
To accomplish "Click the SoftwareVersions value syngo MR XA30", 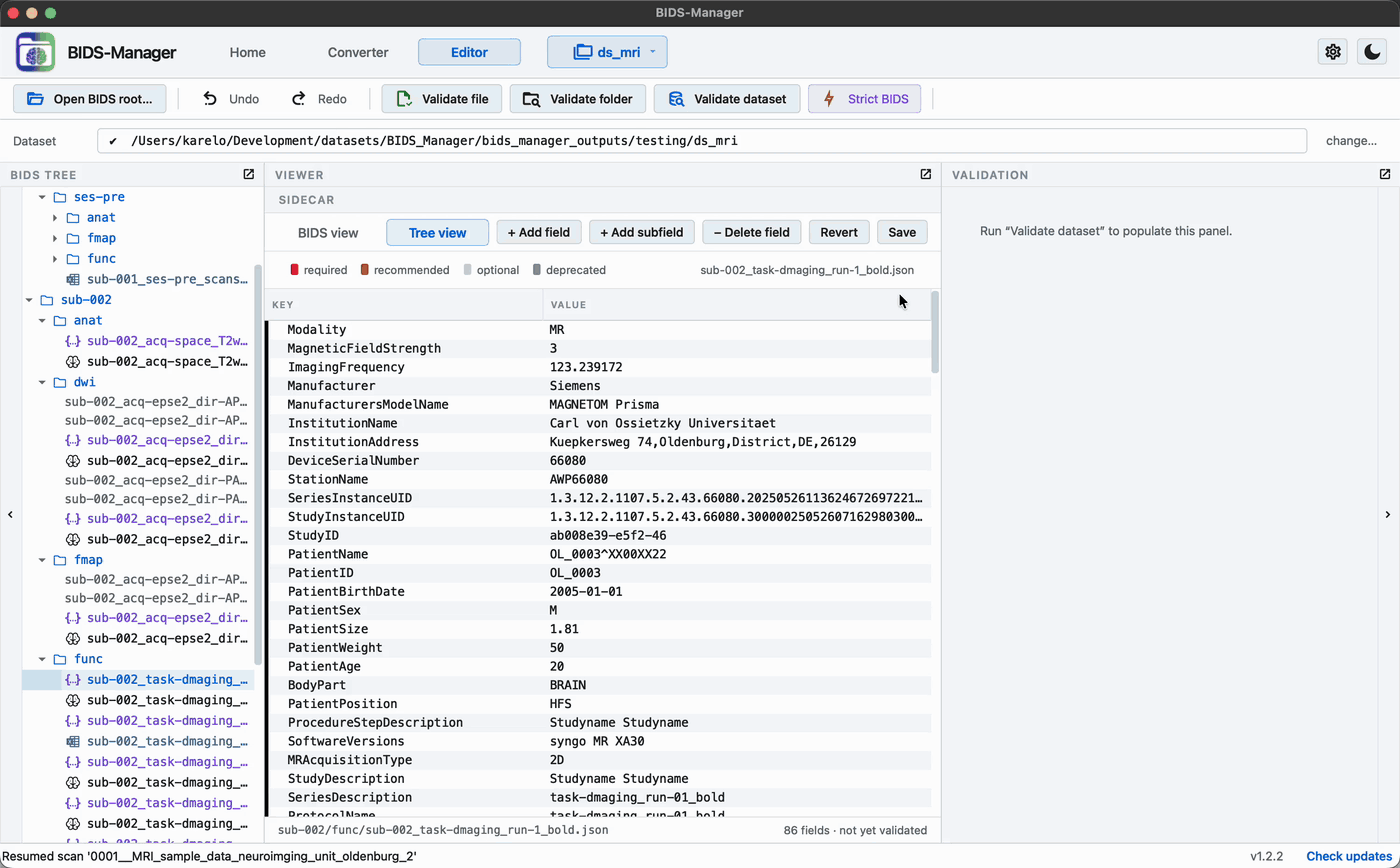I will click(x=597, y=741).
